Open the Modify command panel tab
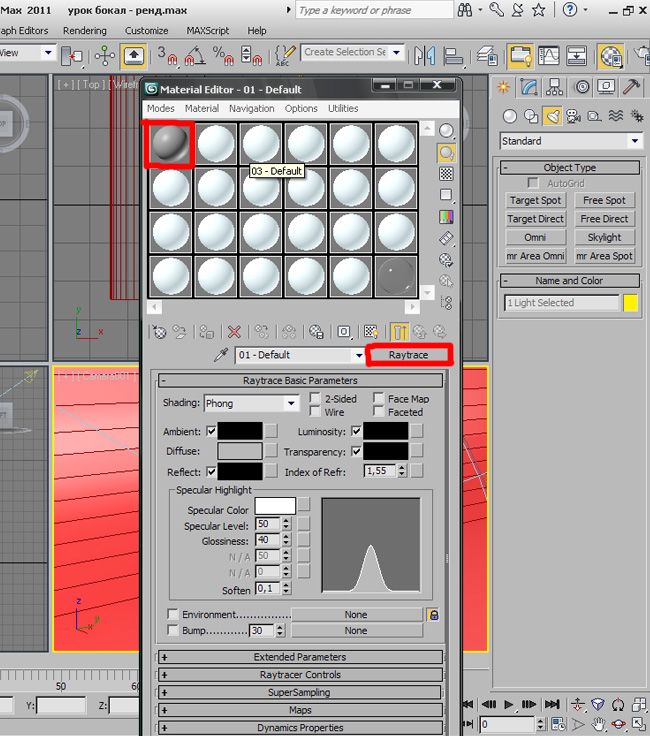 [x=529, y=87]
